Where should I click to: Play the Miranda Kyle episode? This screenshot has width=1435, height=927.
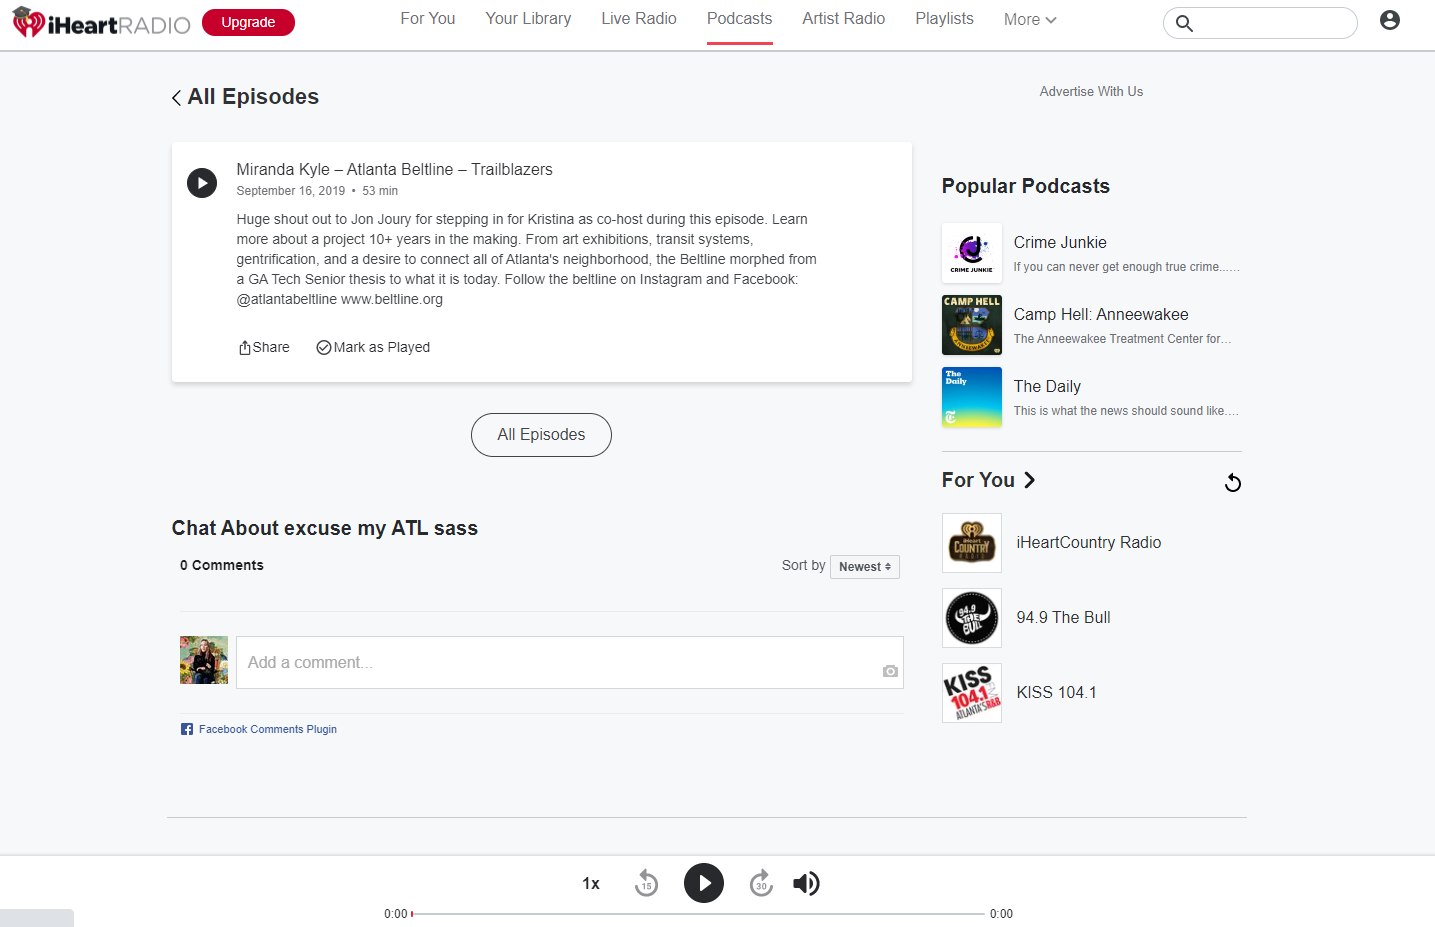click(202, 183)
